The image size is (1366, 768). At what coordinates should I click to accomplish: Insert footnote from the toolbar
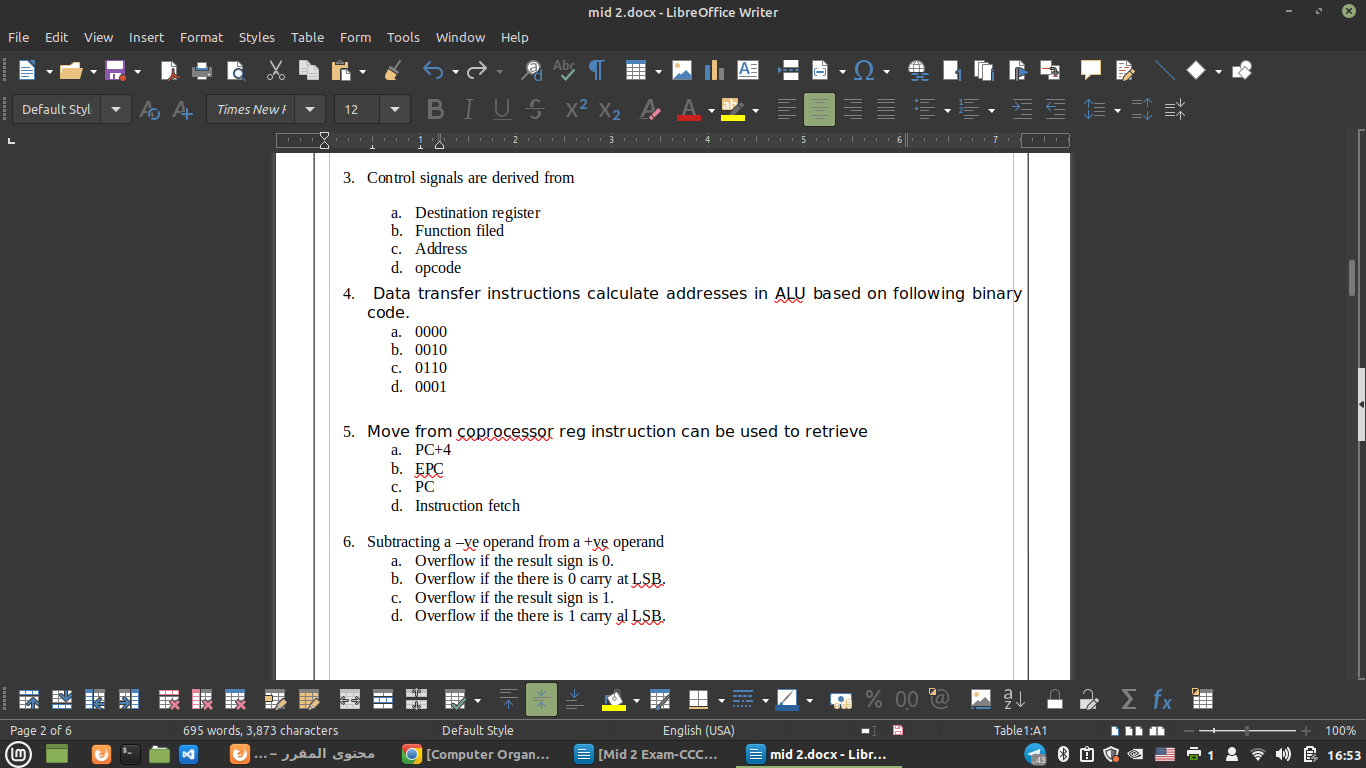tap(950, 70)
